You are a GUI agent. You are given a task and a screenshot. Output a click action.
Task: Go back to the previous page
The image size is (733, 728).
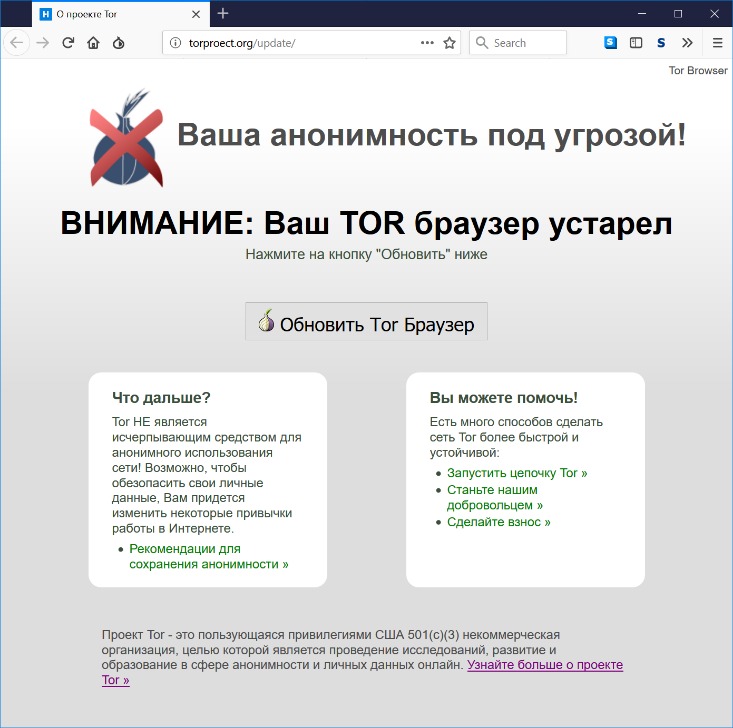click(17, 43)
